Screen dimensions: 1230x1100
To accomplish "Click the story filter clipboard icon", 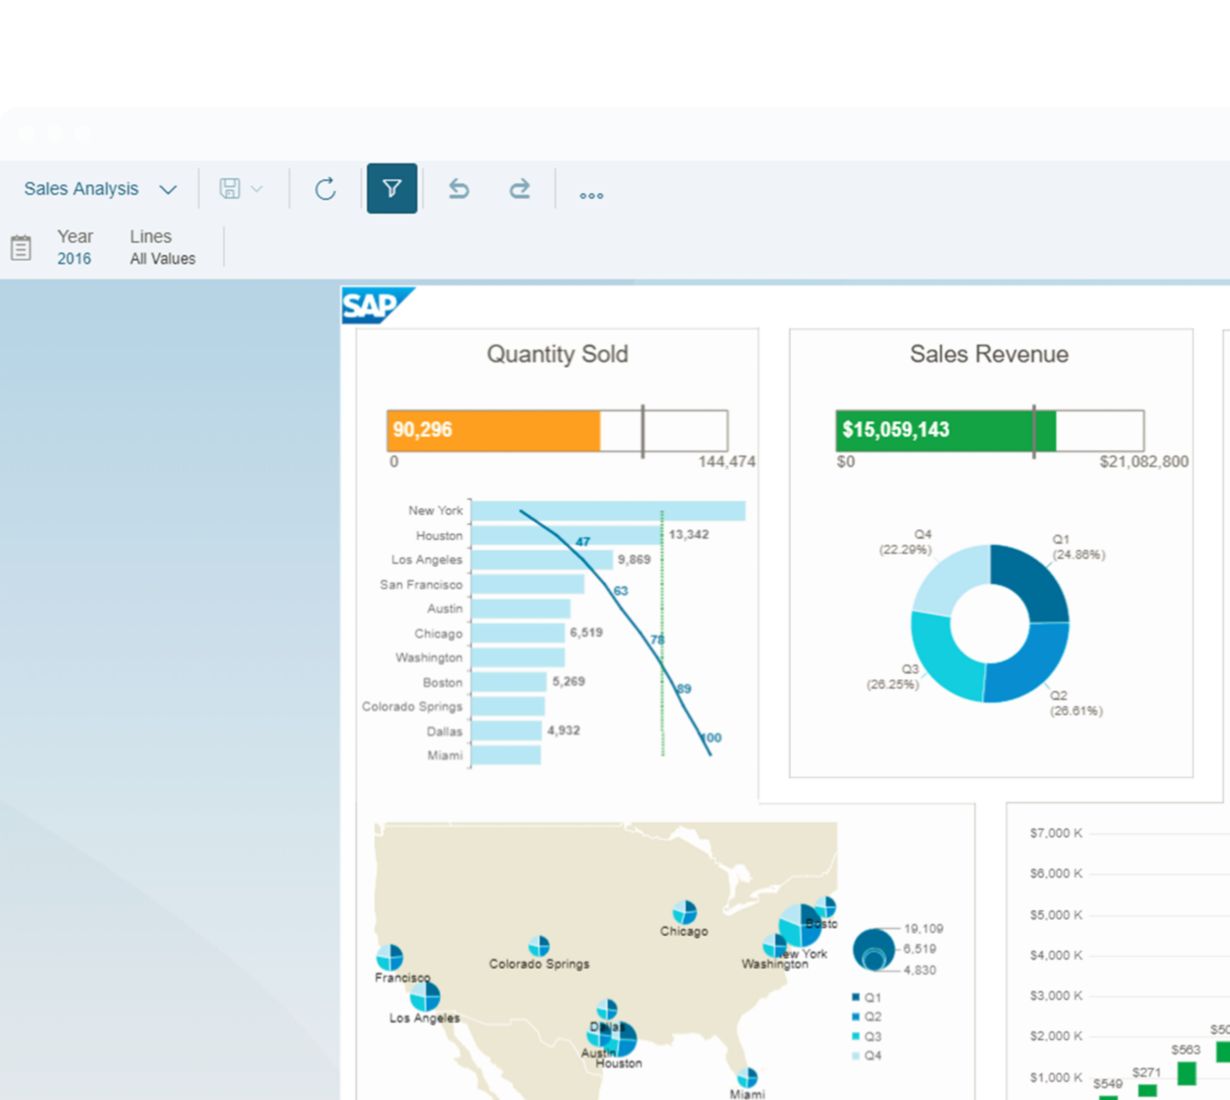I will coord(21,248).
